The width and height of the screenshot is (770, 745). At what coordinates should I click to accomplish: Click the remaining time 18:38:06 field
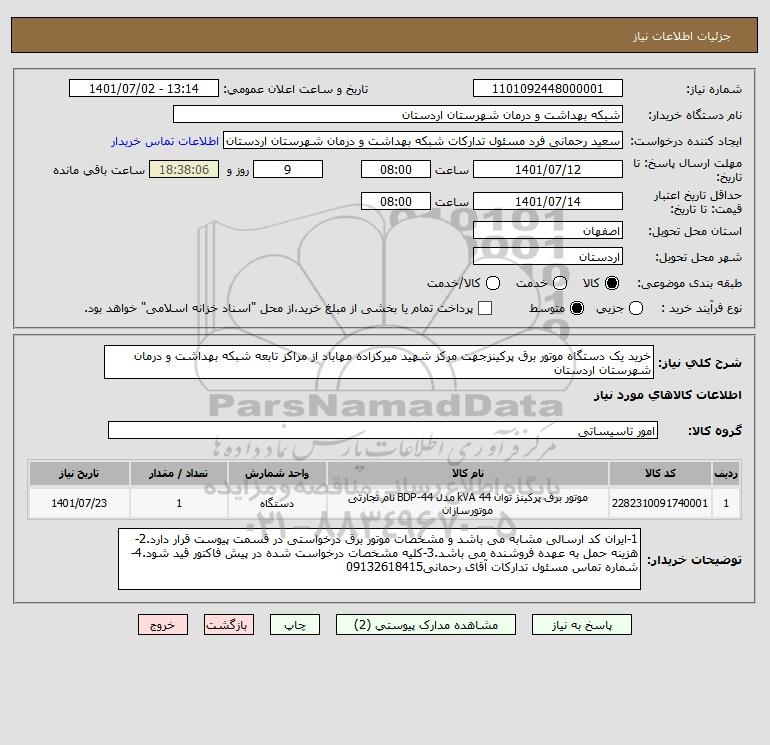tap(184, 169)
